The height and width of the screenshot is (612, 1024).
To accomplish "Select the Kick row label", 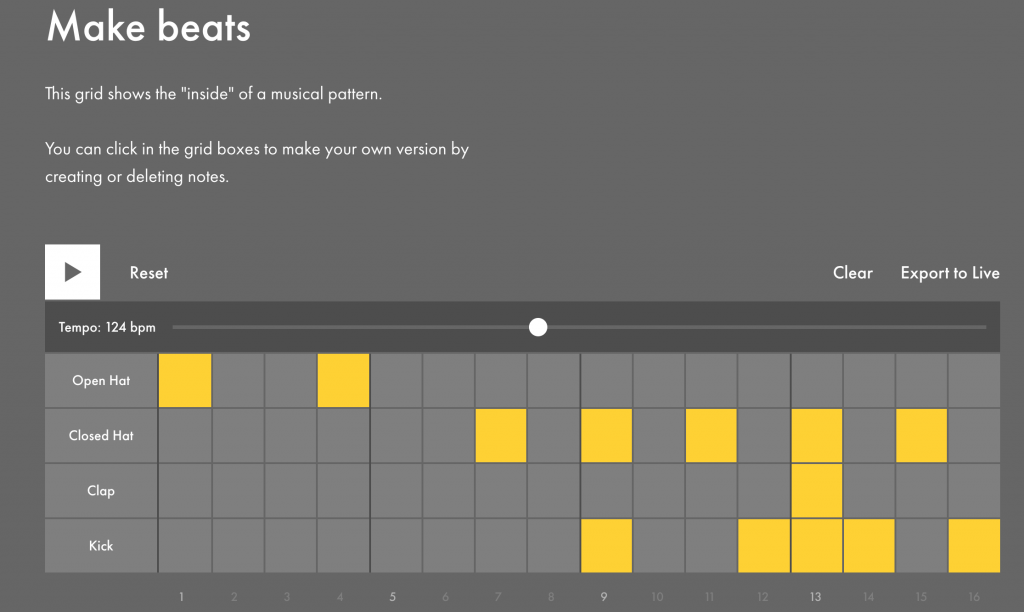I will (x=101, y=545).
